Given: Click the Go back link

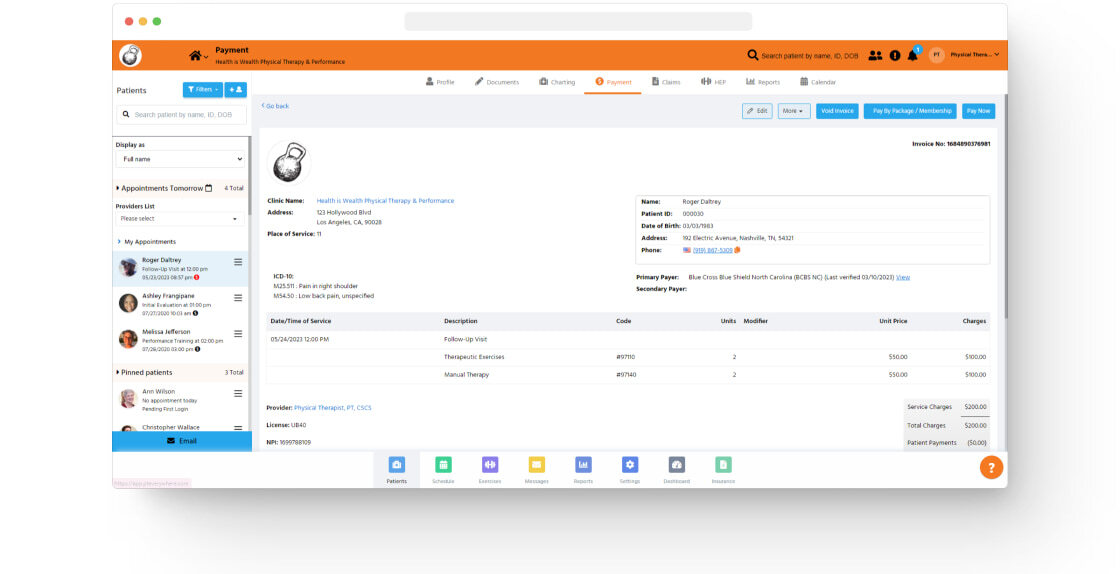Looking at the screenshot, I should point(276,106).
